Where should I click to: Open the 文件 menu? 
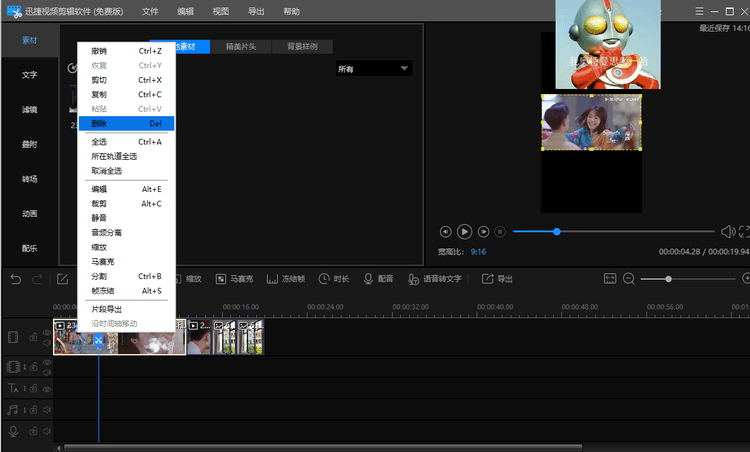click(150, 11)
